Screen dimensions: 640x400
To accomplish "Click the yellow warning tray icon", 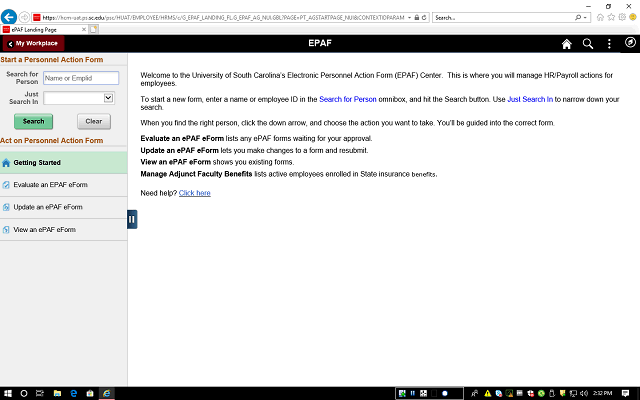I will point(487,393).
